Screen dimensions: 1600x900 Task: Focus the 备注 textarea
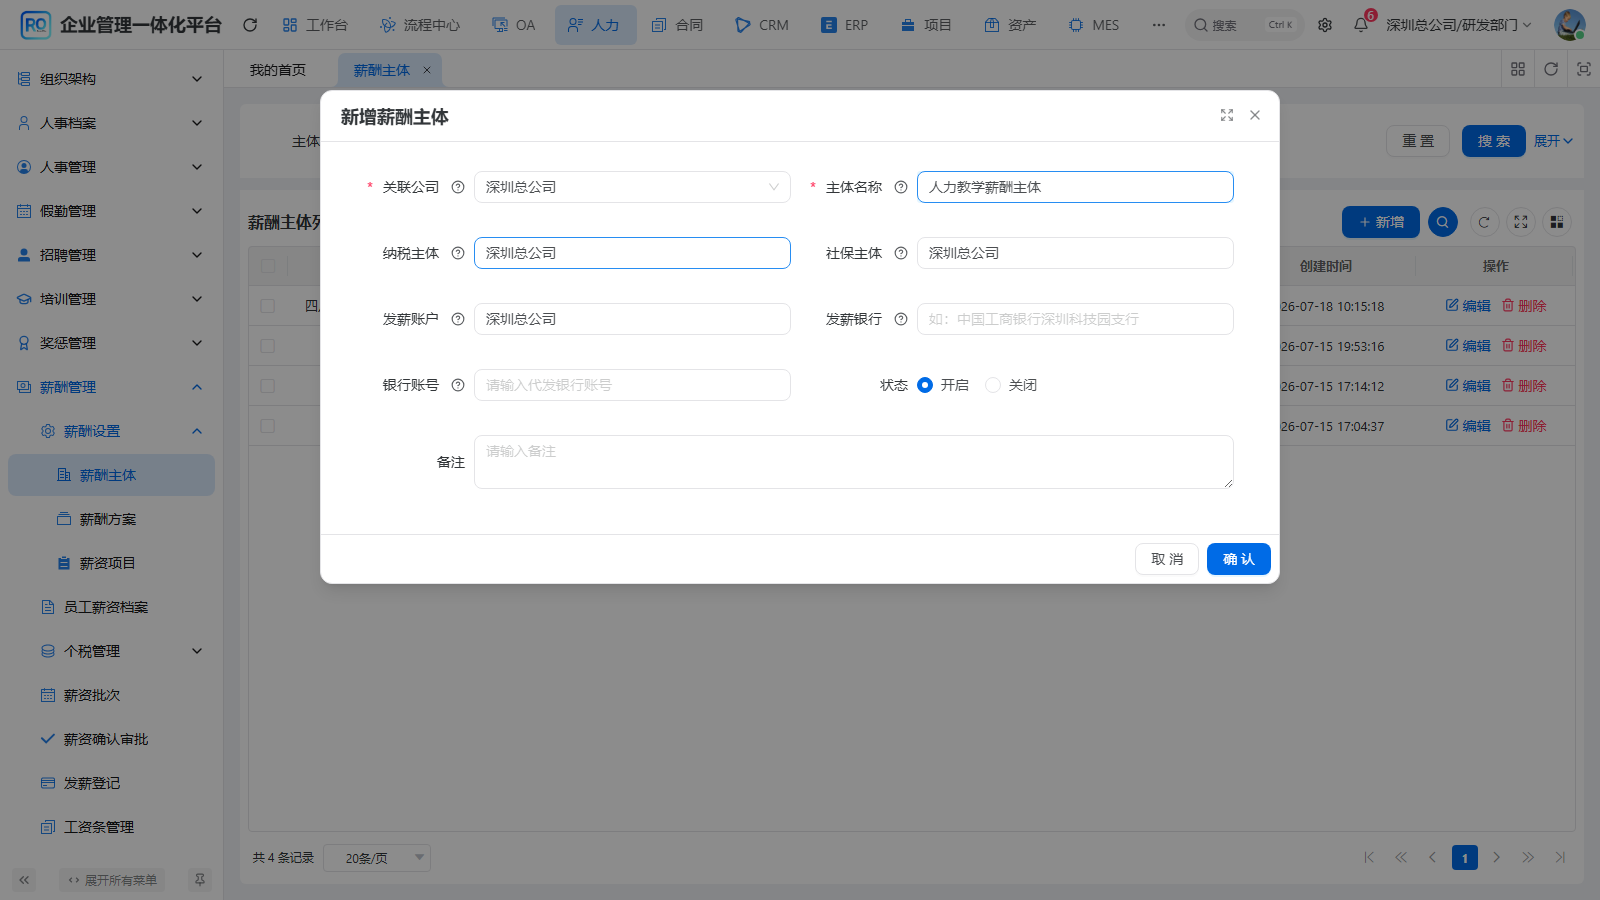click(x=854, y=462)
